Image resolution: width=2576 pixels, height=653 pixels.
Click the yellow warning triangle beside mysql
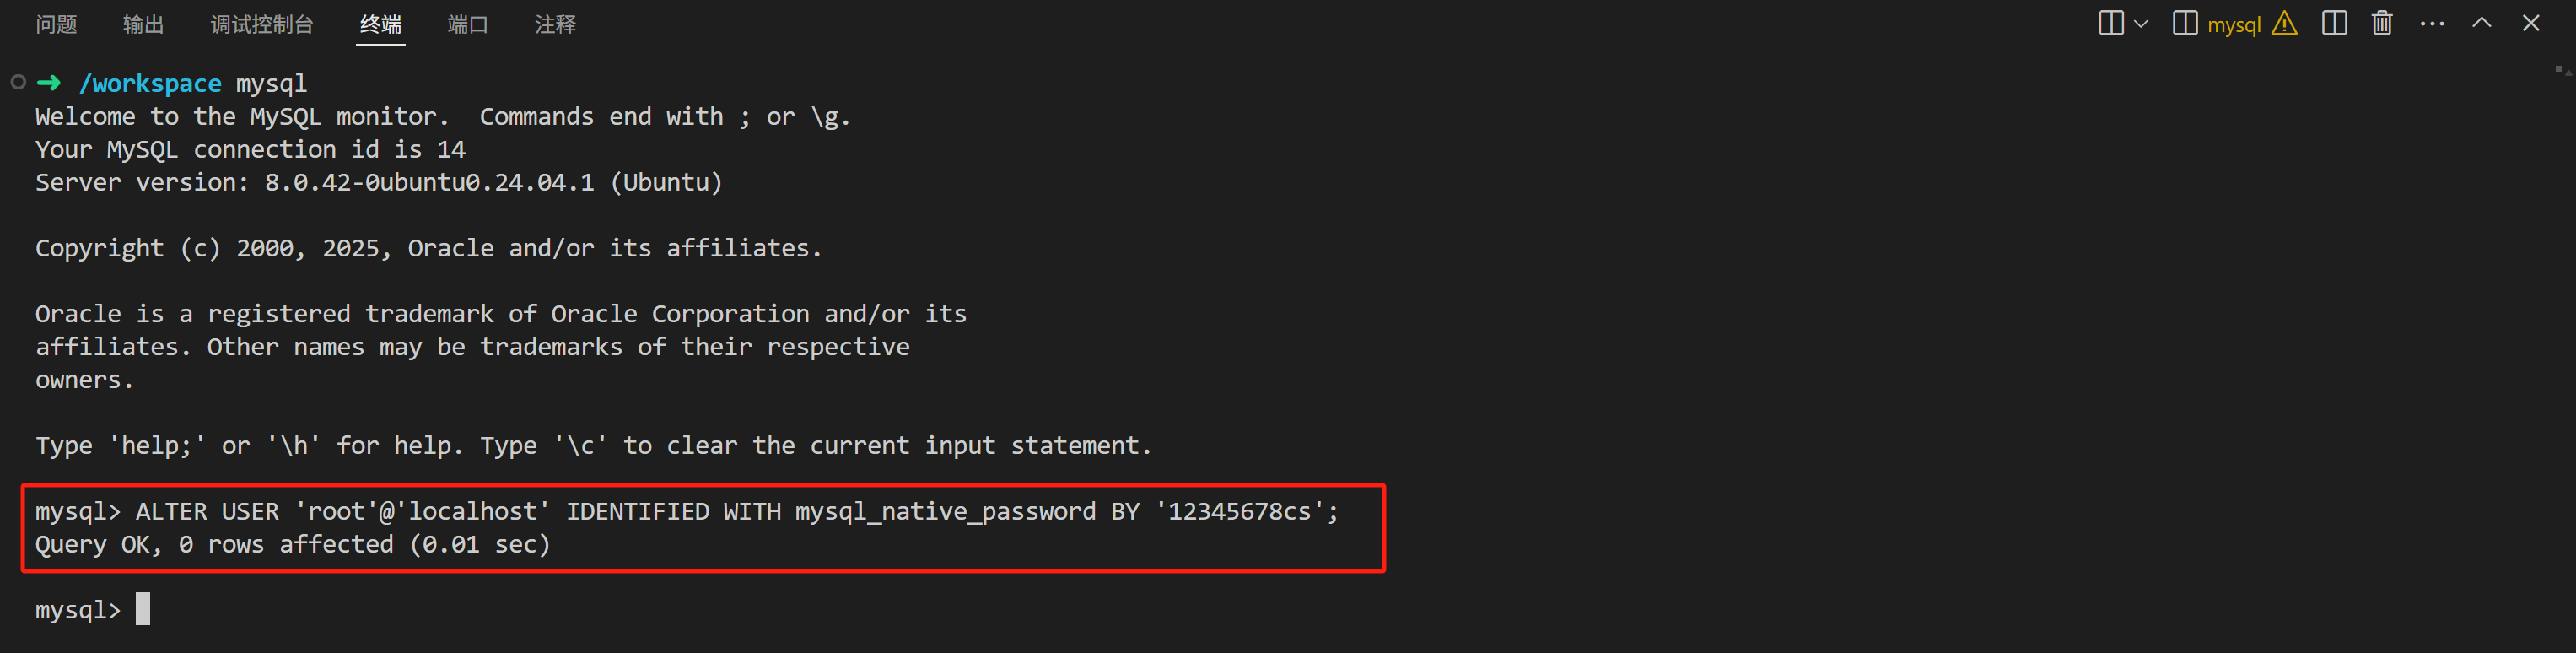coord(2285,24)
